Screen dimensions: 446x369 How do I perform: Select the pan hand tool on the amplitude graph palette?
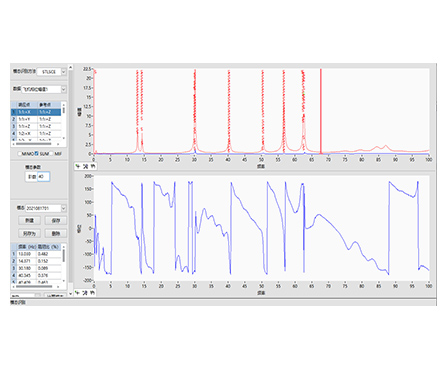pos(93,166)
